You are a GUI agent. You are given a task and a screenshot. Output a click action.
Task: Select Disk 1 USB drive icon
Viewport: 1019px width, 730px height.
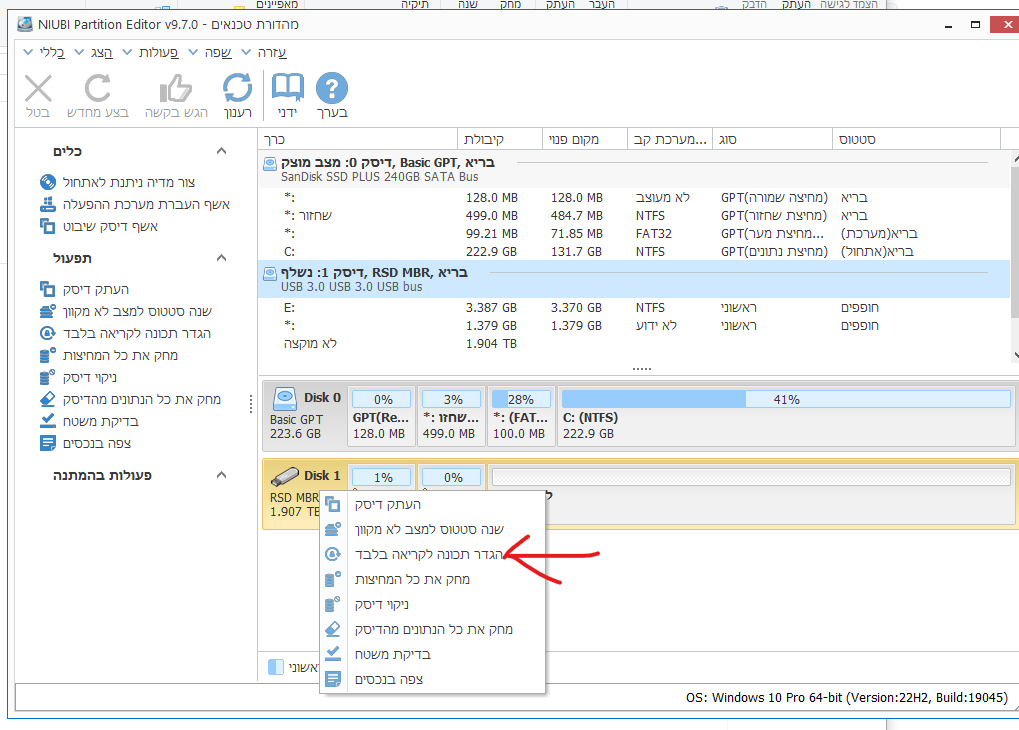(285, 476)
